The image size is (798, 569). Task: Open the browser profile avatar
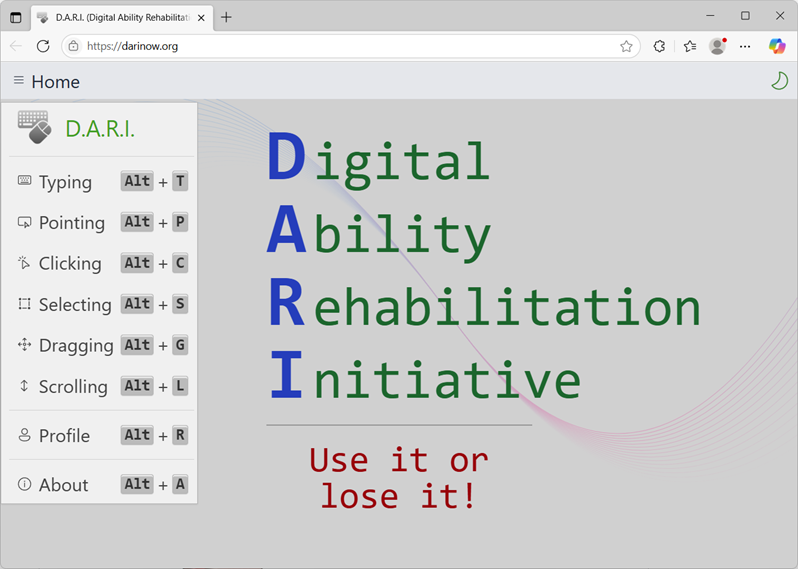coord(718,46)
